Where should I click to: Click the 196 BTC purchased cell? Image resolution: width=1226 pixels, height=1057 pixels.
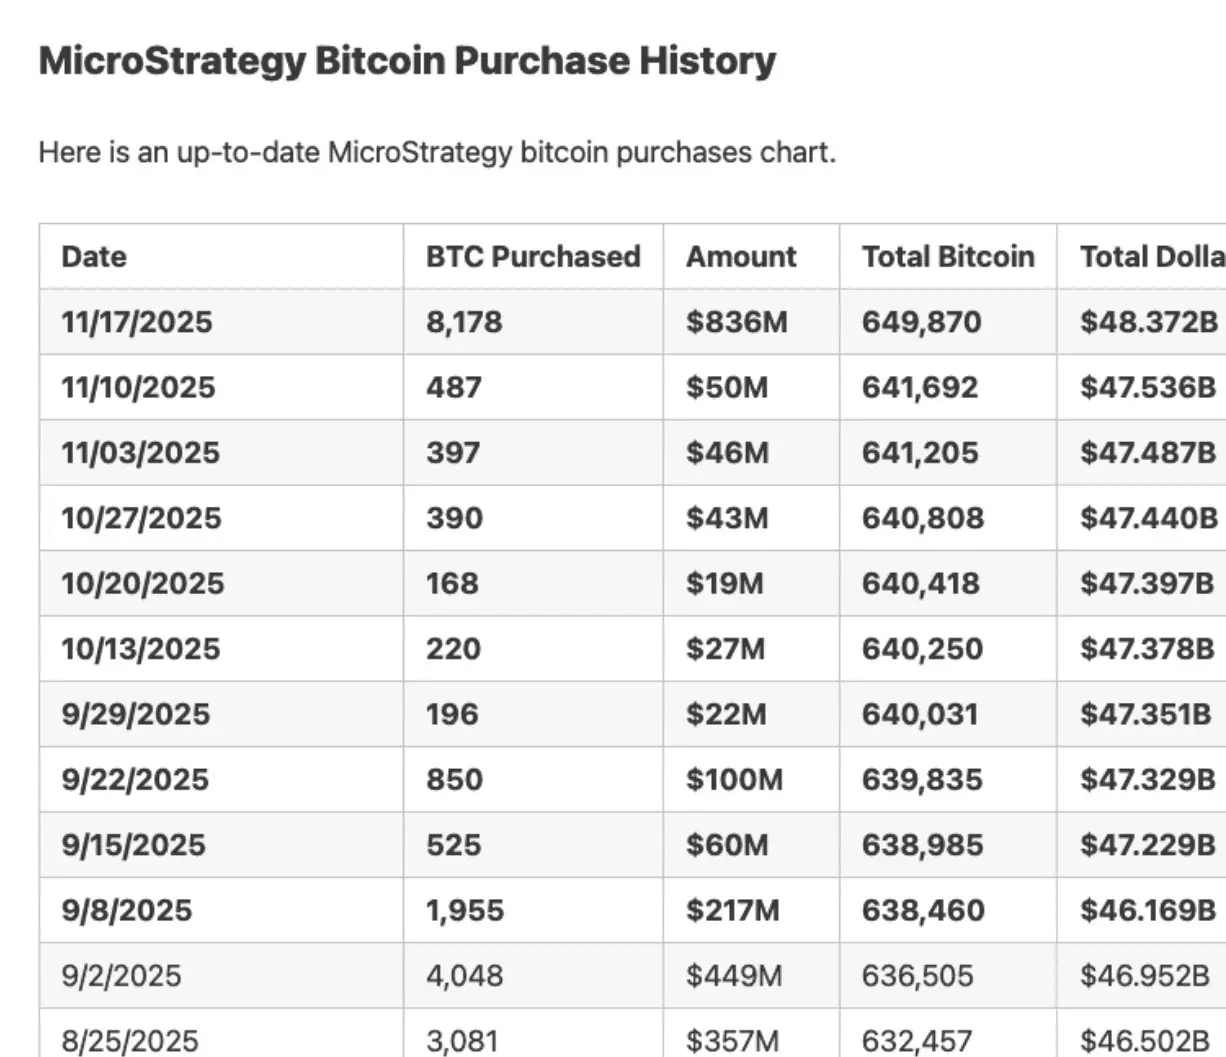point(452,714)
